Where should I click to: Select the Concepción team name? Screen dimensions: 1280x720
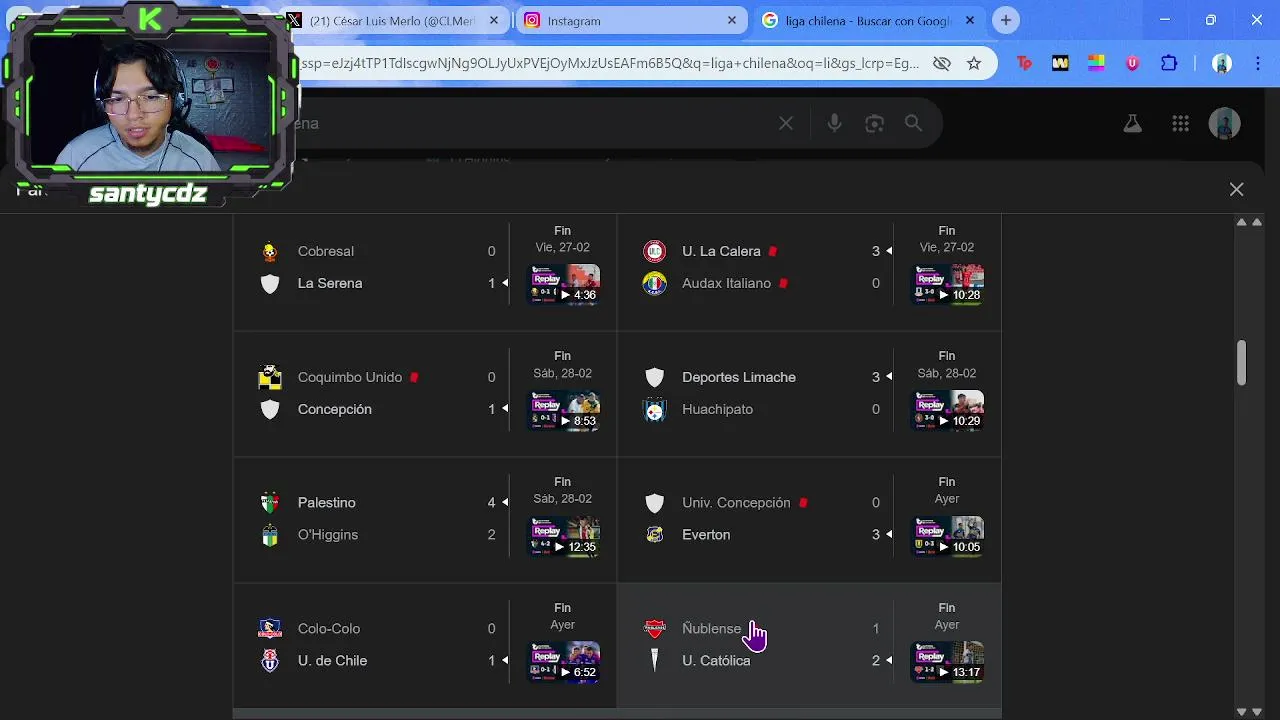tap(335, 409)
